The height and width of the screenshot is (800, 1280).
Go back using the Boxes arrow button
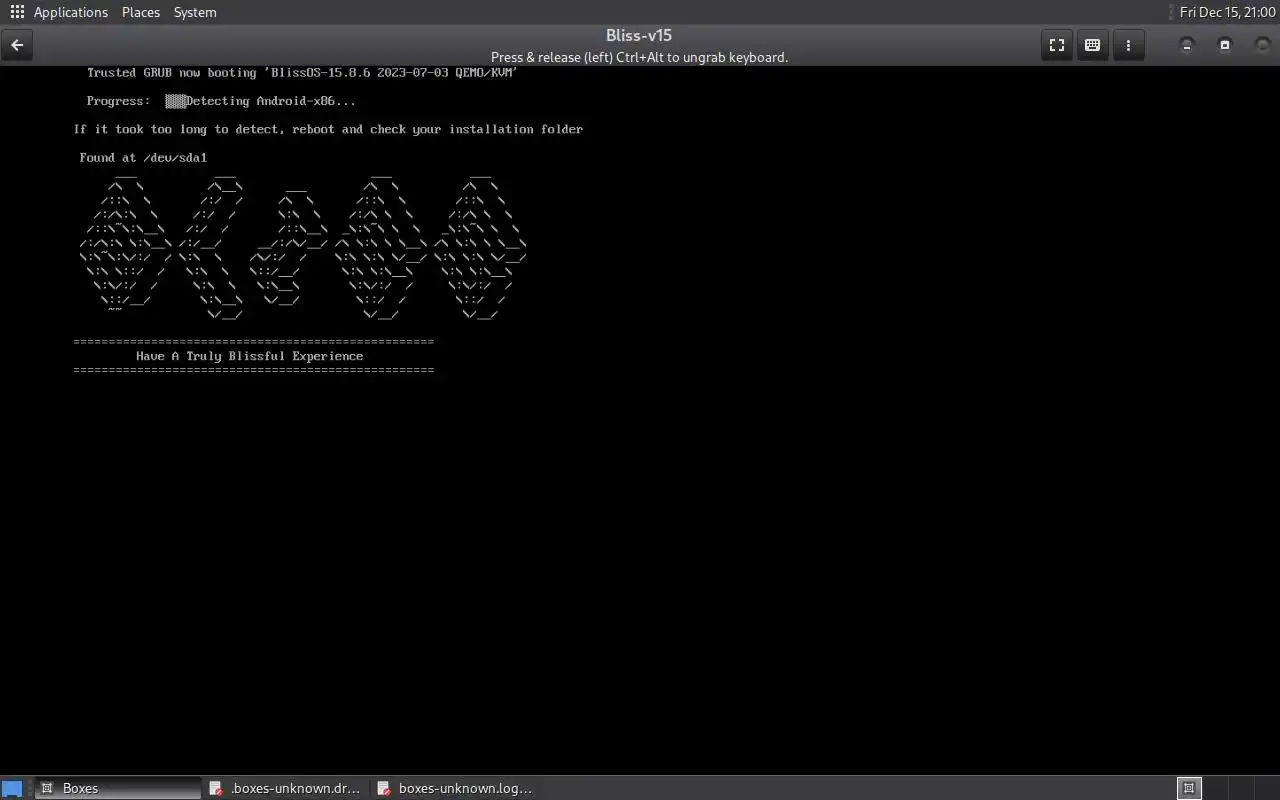click(x=17, y=45)
